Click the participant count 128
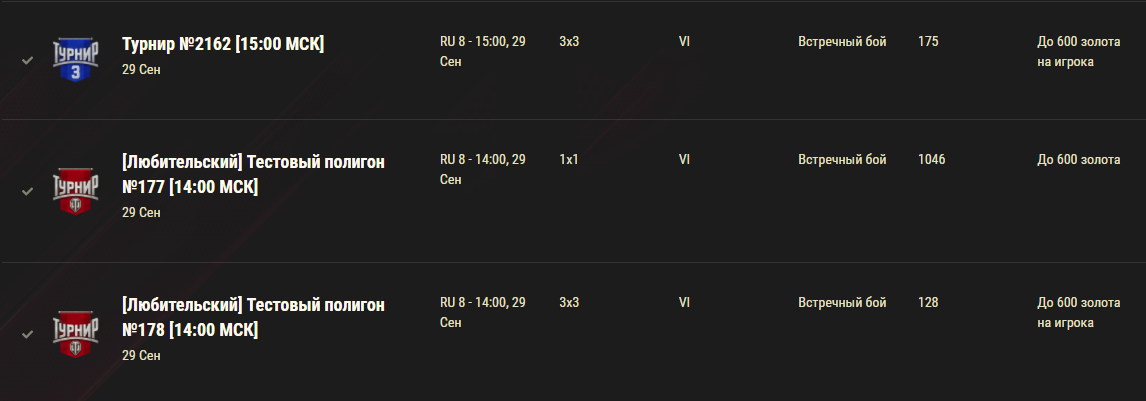 coord(928,302)
